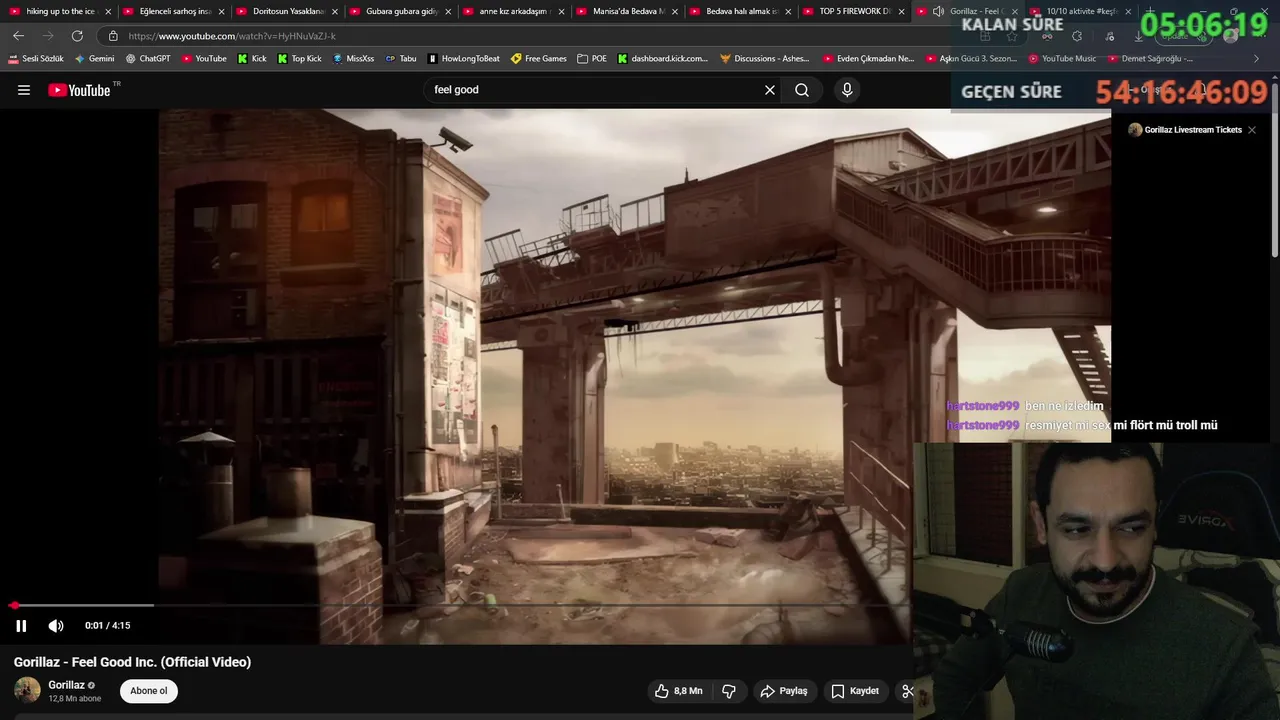Open the Gorillaz channel name link
Screen dimensions: 1280x720
click(66, 685)
